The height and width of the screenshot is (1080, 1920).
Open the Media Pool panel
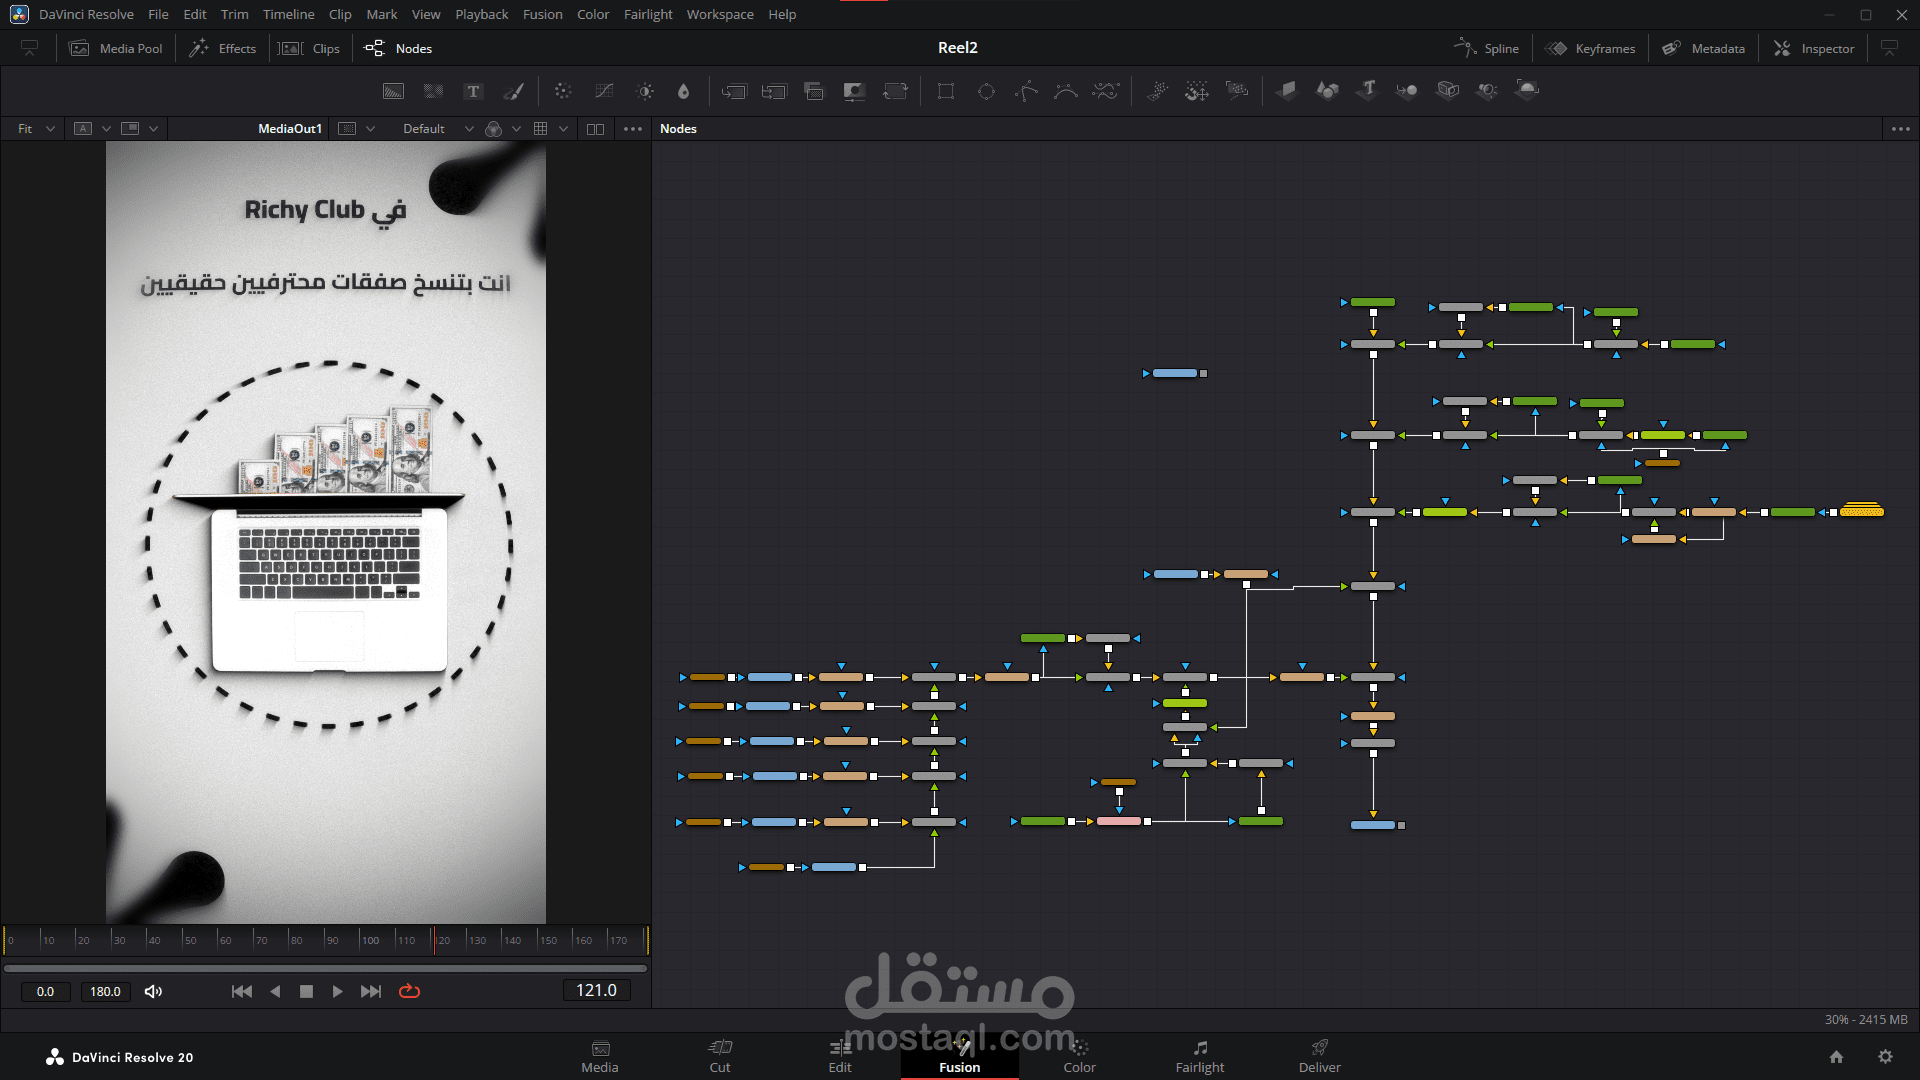(116, 48)
